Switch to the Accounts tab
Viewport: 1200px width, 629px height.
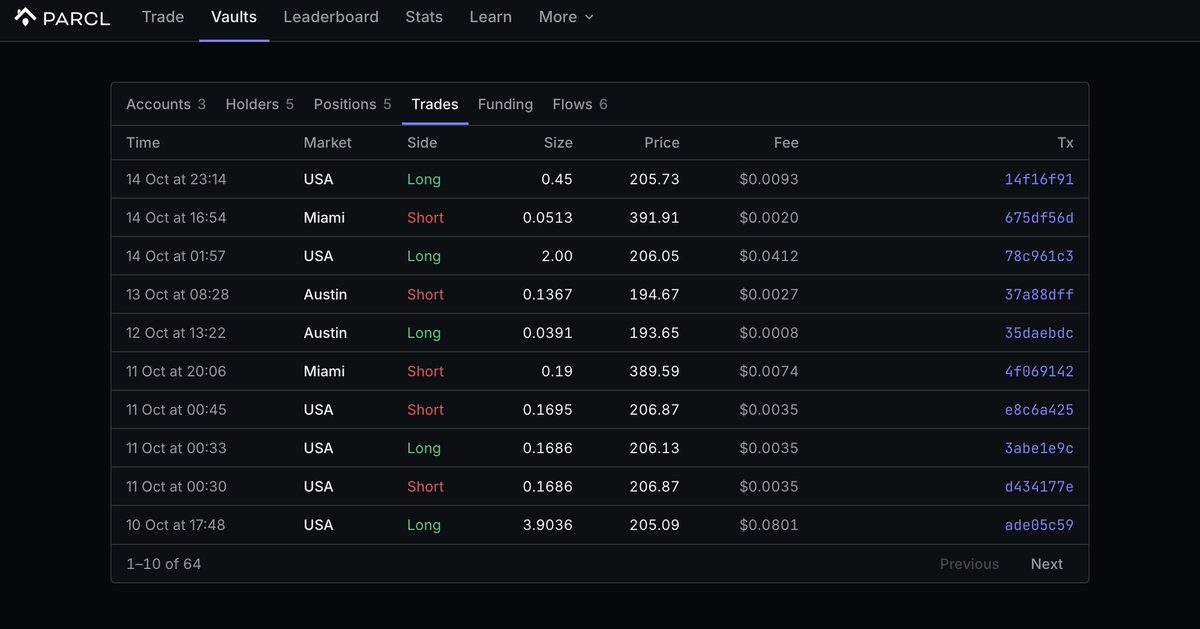[166, 104]
